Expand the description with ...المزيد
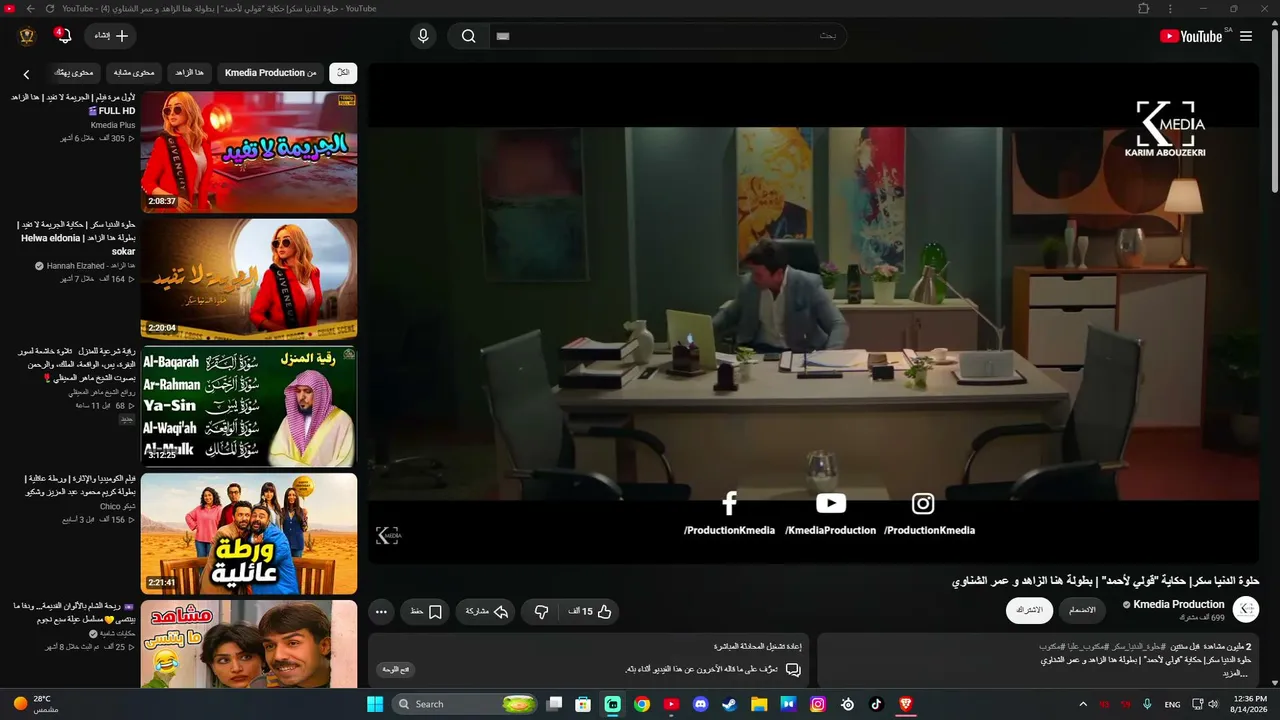This screenshot has height=720, width=1280. coord(1234,673)
